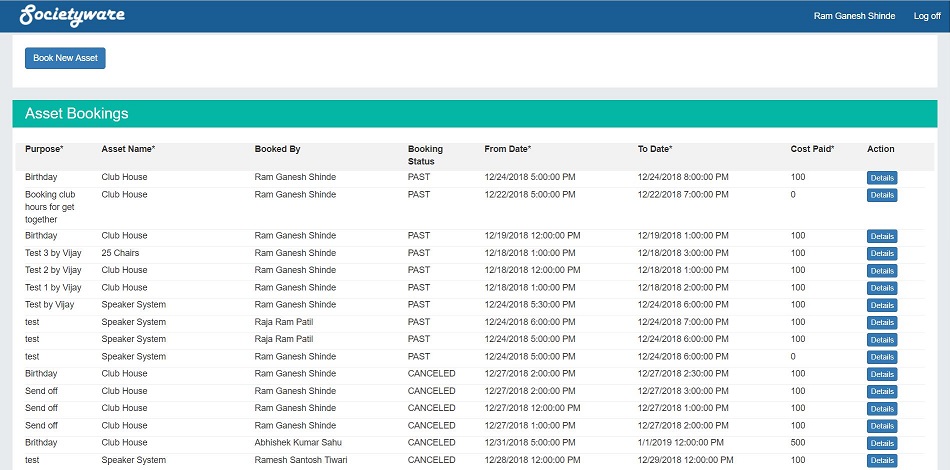Open Details for 12/24/2018 5:00 PM Birthday booking
Image resolution: width=950 pixels, height=470 pixels.
pyautogui.click(x=882, y=178)
